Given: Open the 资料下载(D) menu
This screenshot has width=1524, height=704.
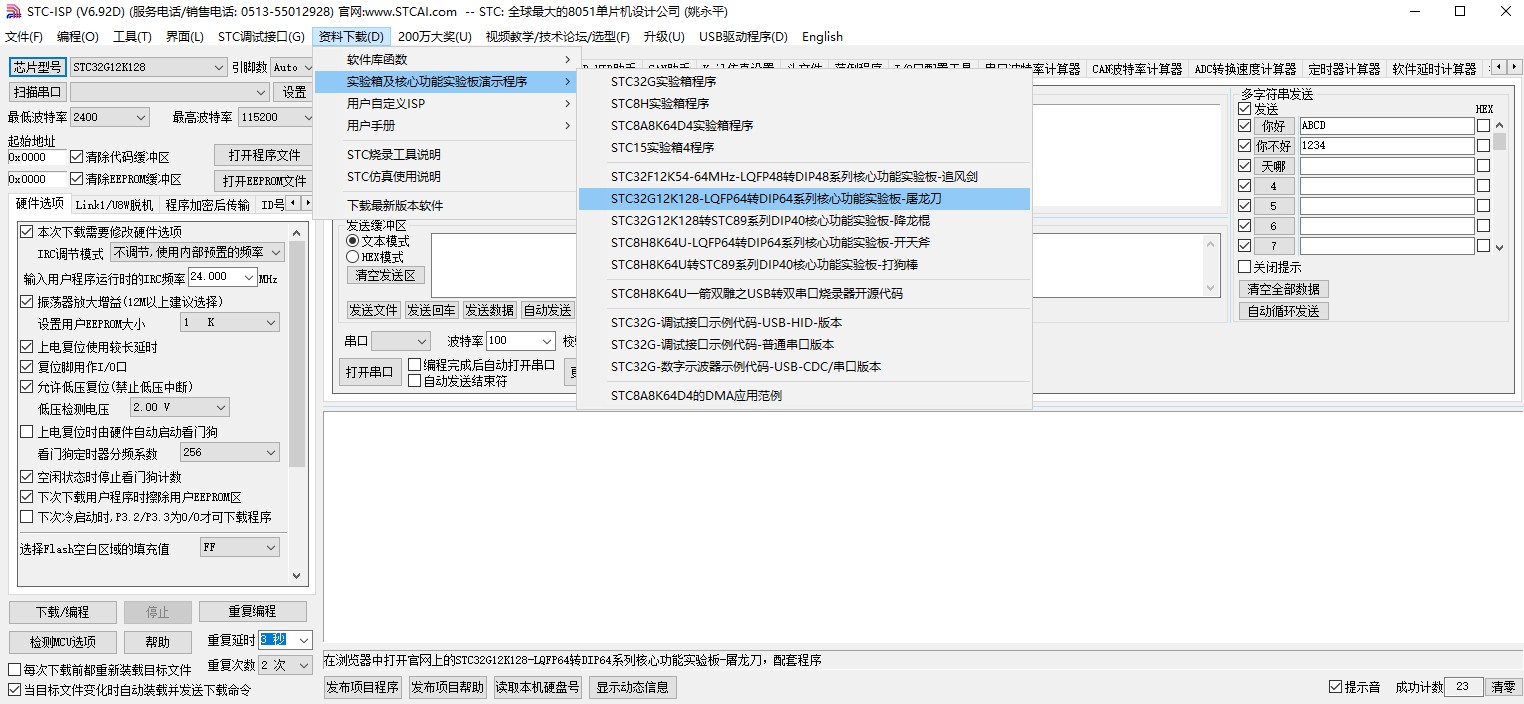Looking at the screenshot, I should click(x=351, y=37).
